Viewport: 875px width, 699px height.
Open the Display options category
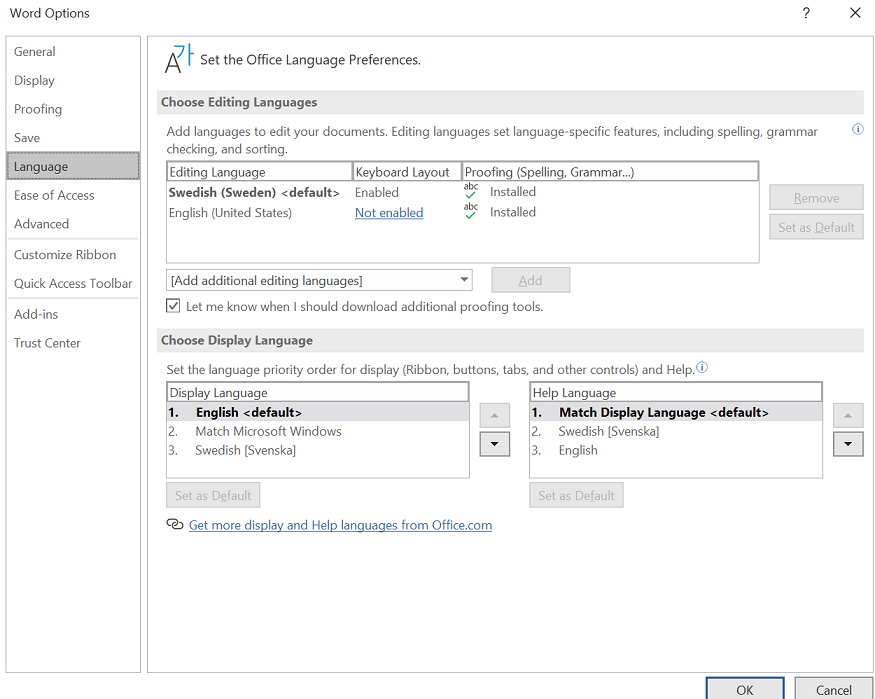coord(73,80)
